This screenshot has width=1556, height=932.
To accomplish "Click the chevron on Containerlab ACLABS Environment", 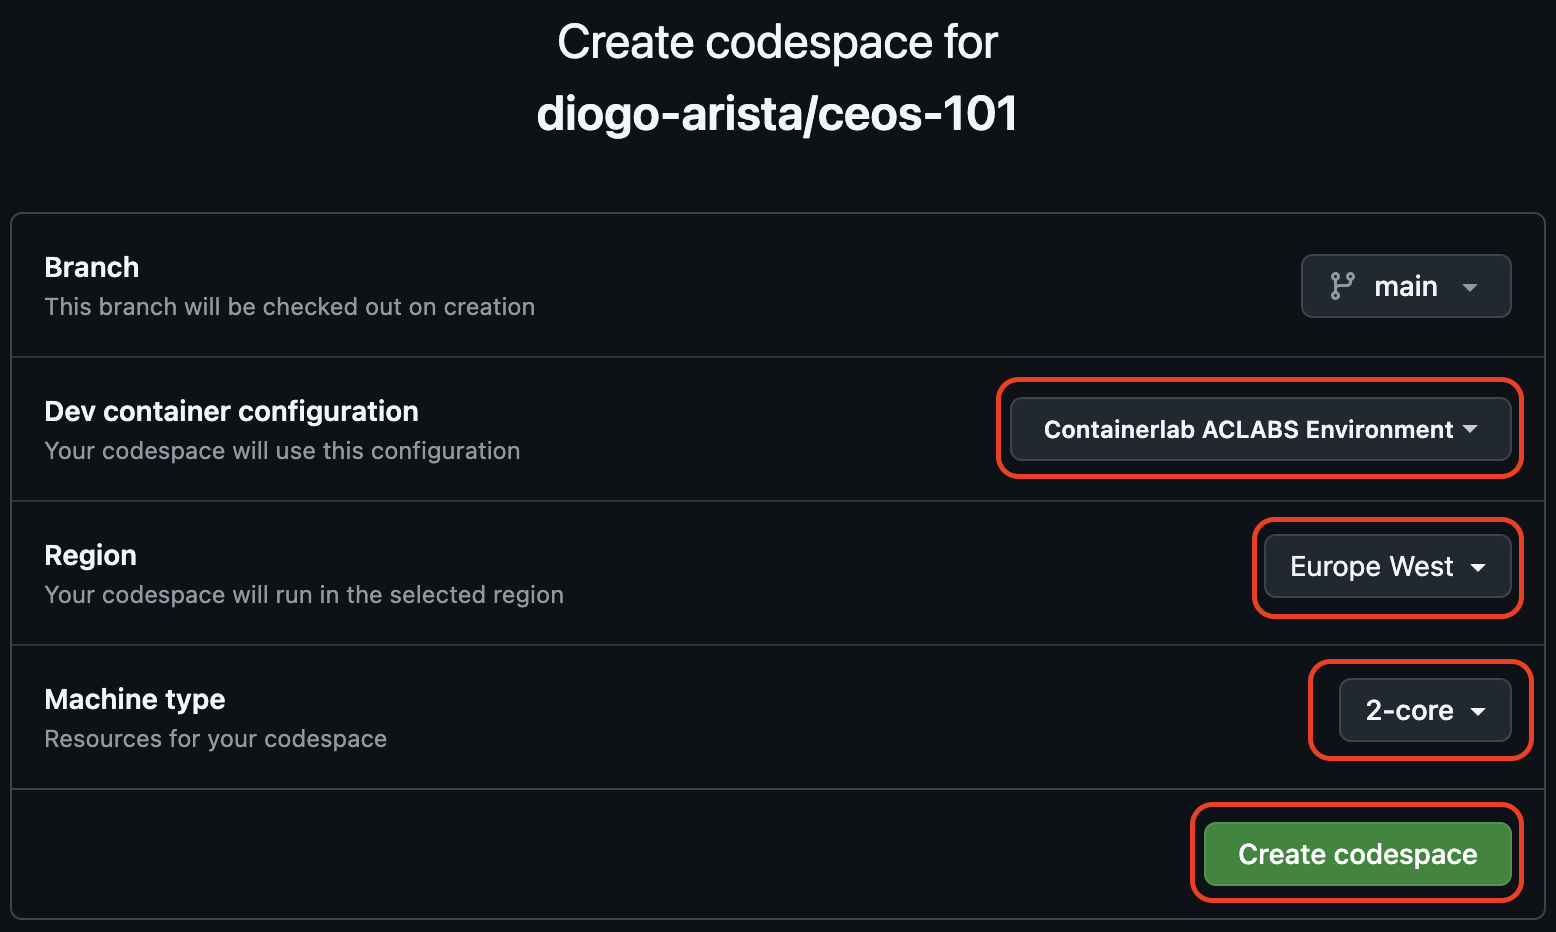I will 1470,429.
